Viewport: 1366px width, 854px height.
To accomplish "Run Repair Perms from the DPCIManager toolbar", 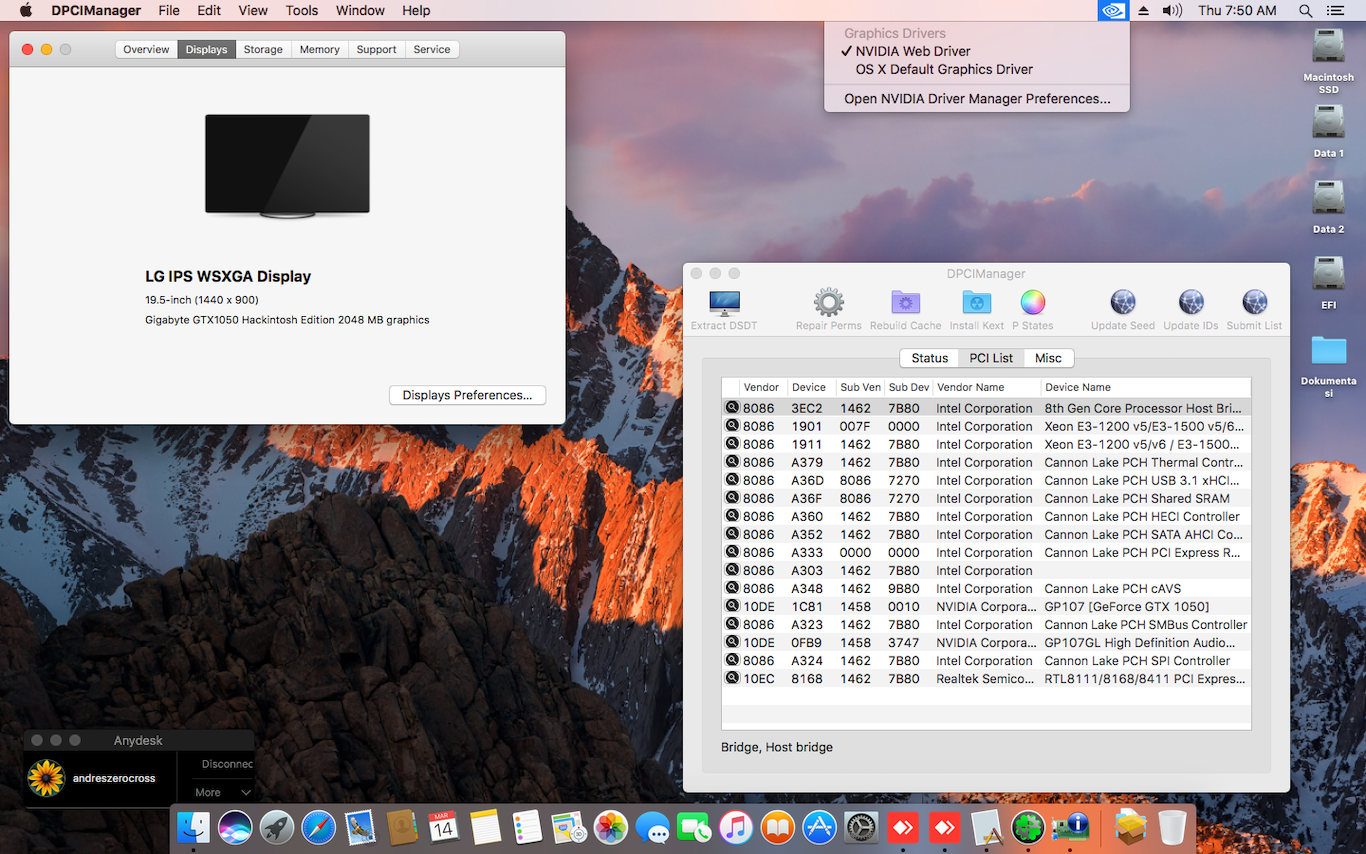I will tap(828, 303).
